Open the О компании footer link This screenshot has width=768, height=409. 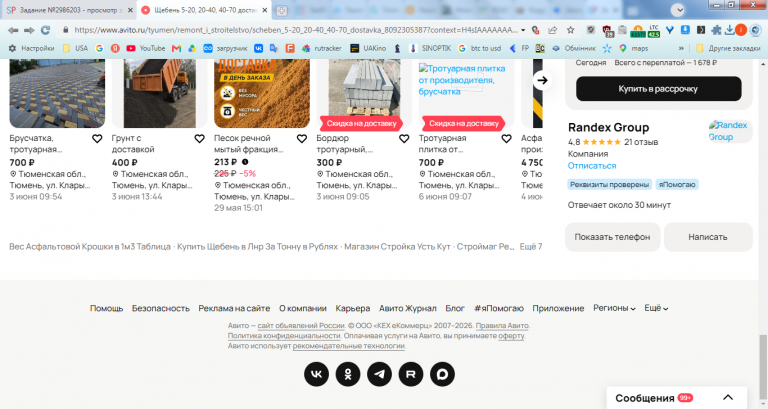(303, 309)
